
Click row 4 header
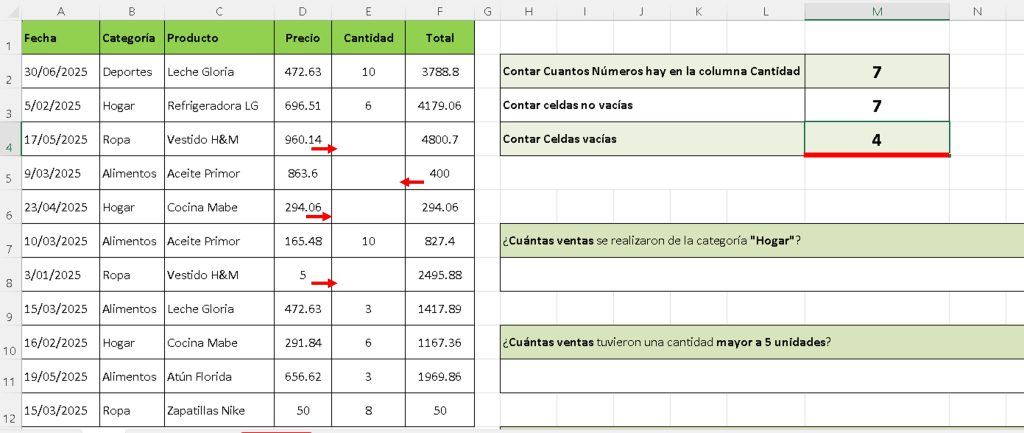tap(8, 148)
